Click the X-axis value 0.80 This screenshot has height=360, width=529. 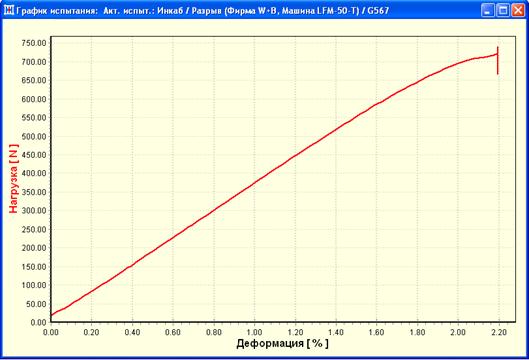click(x=214, y=332)
